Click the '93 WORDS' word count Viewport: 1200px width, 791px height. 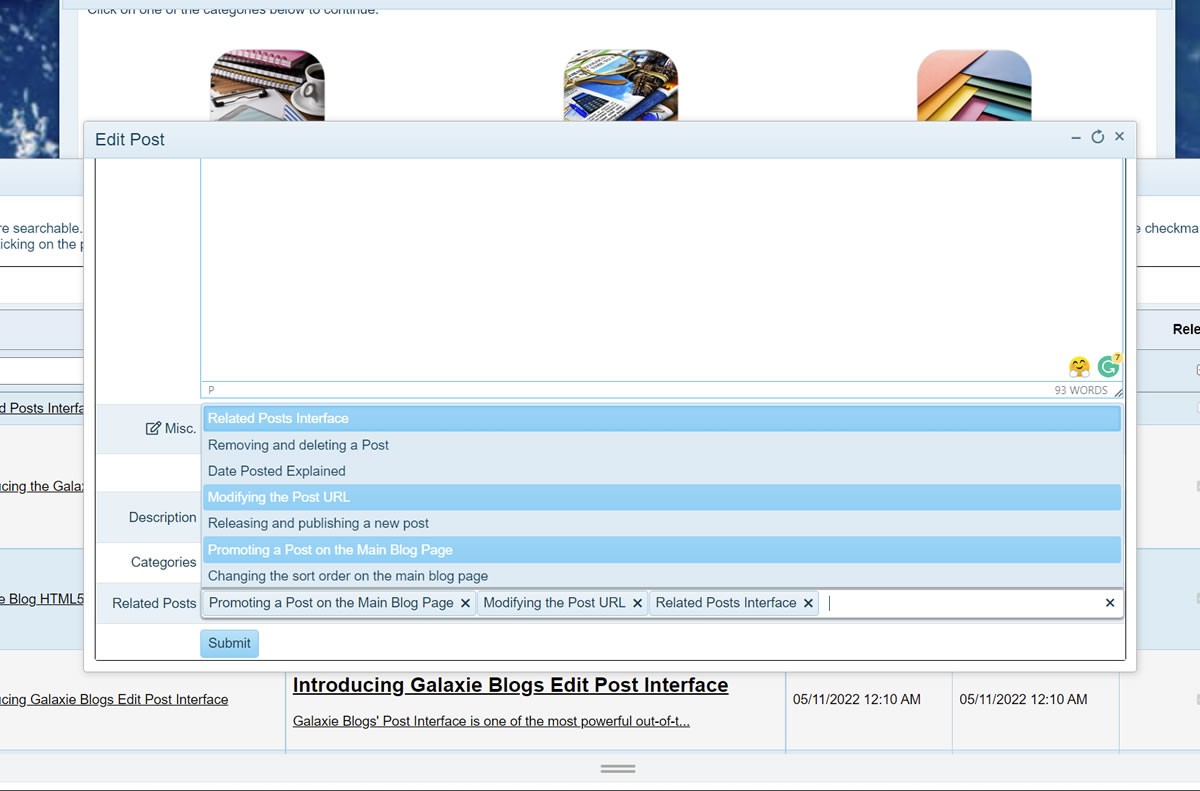(1081, 390)
